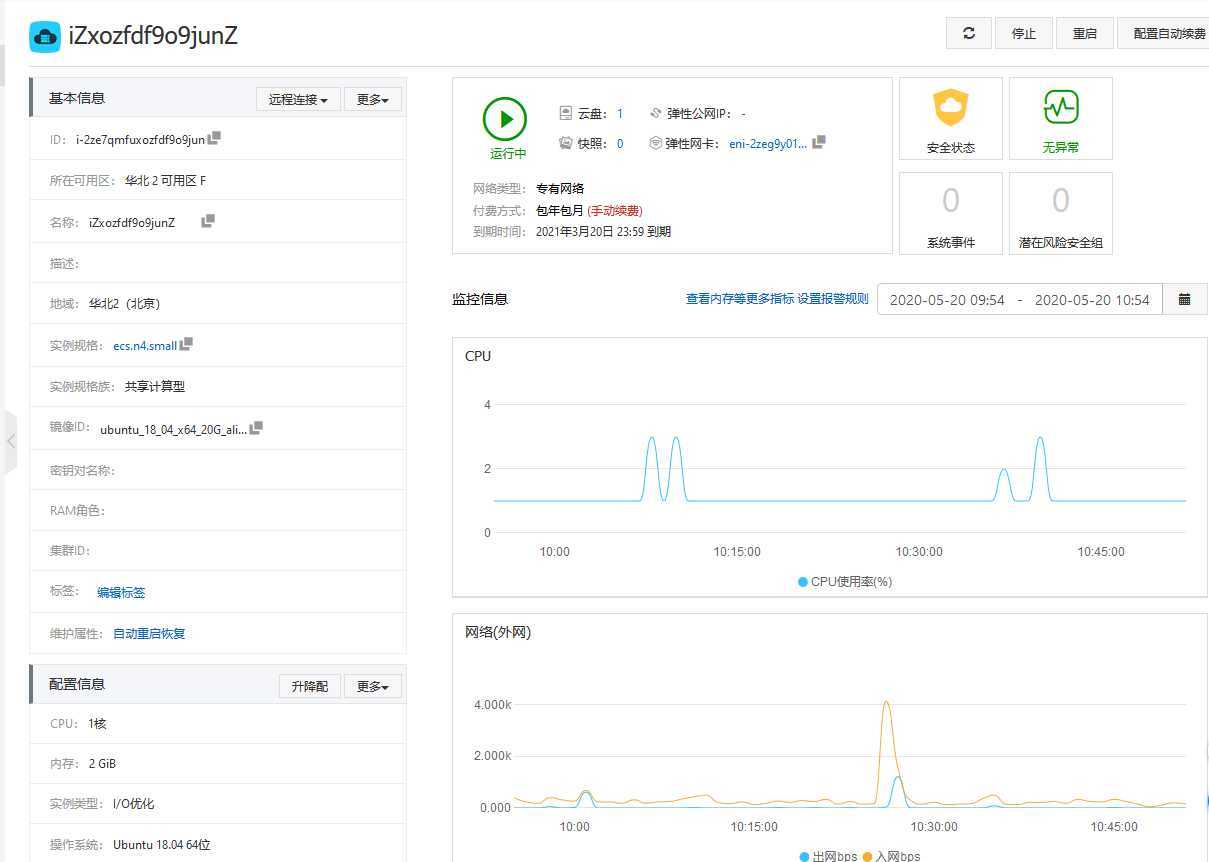Click the 重启 button
The width and height of the screenshot is (1209, 862).
click(x=1085, y=33)
